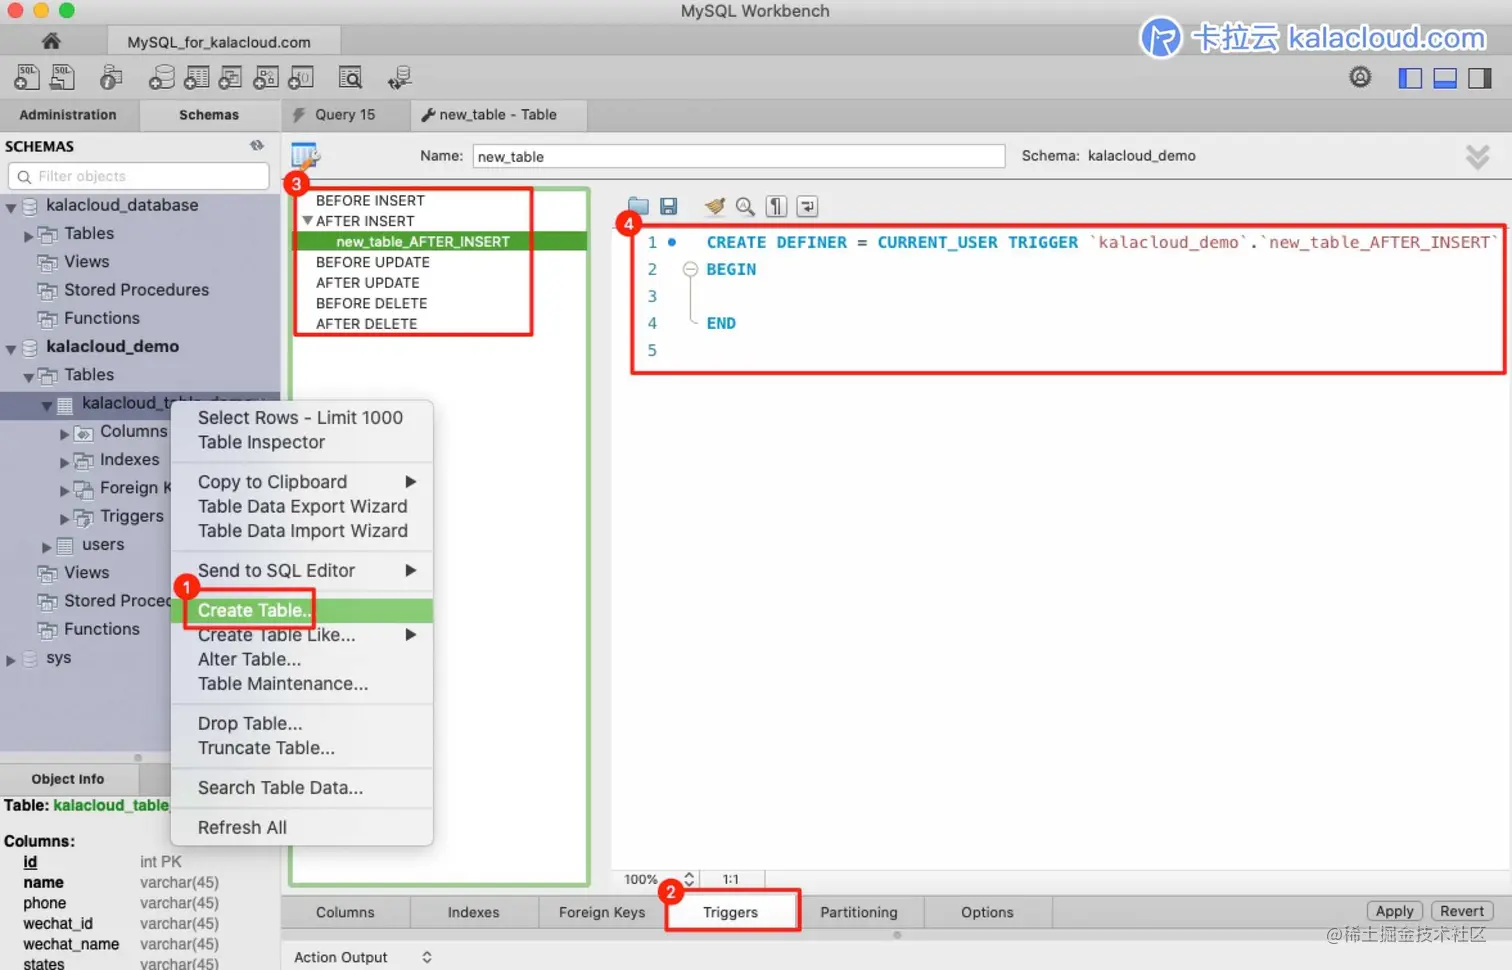Expand the Columns node
The height and width of the screenshot is (970, 1512).
(65, 434)
